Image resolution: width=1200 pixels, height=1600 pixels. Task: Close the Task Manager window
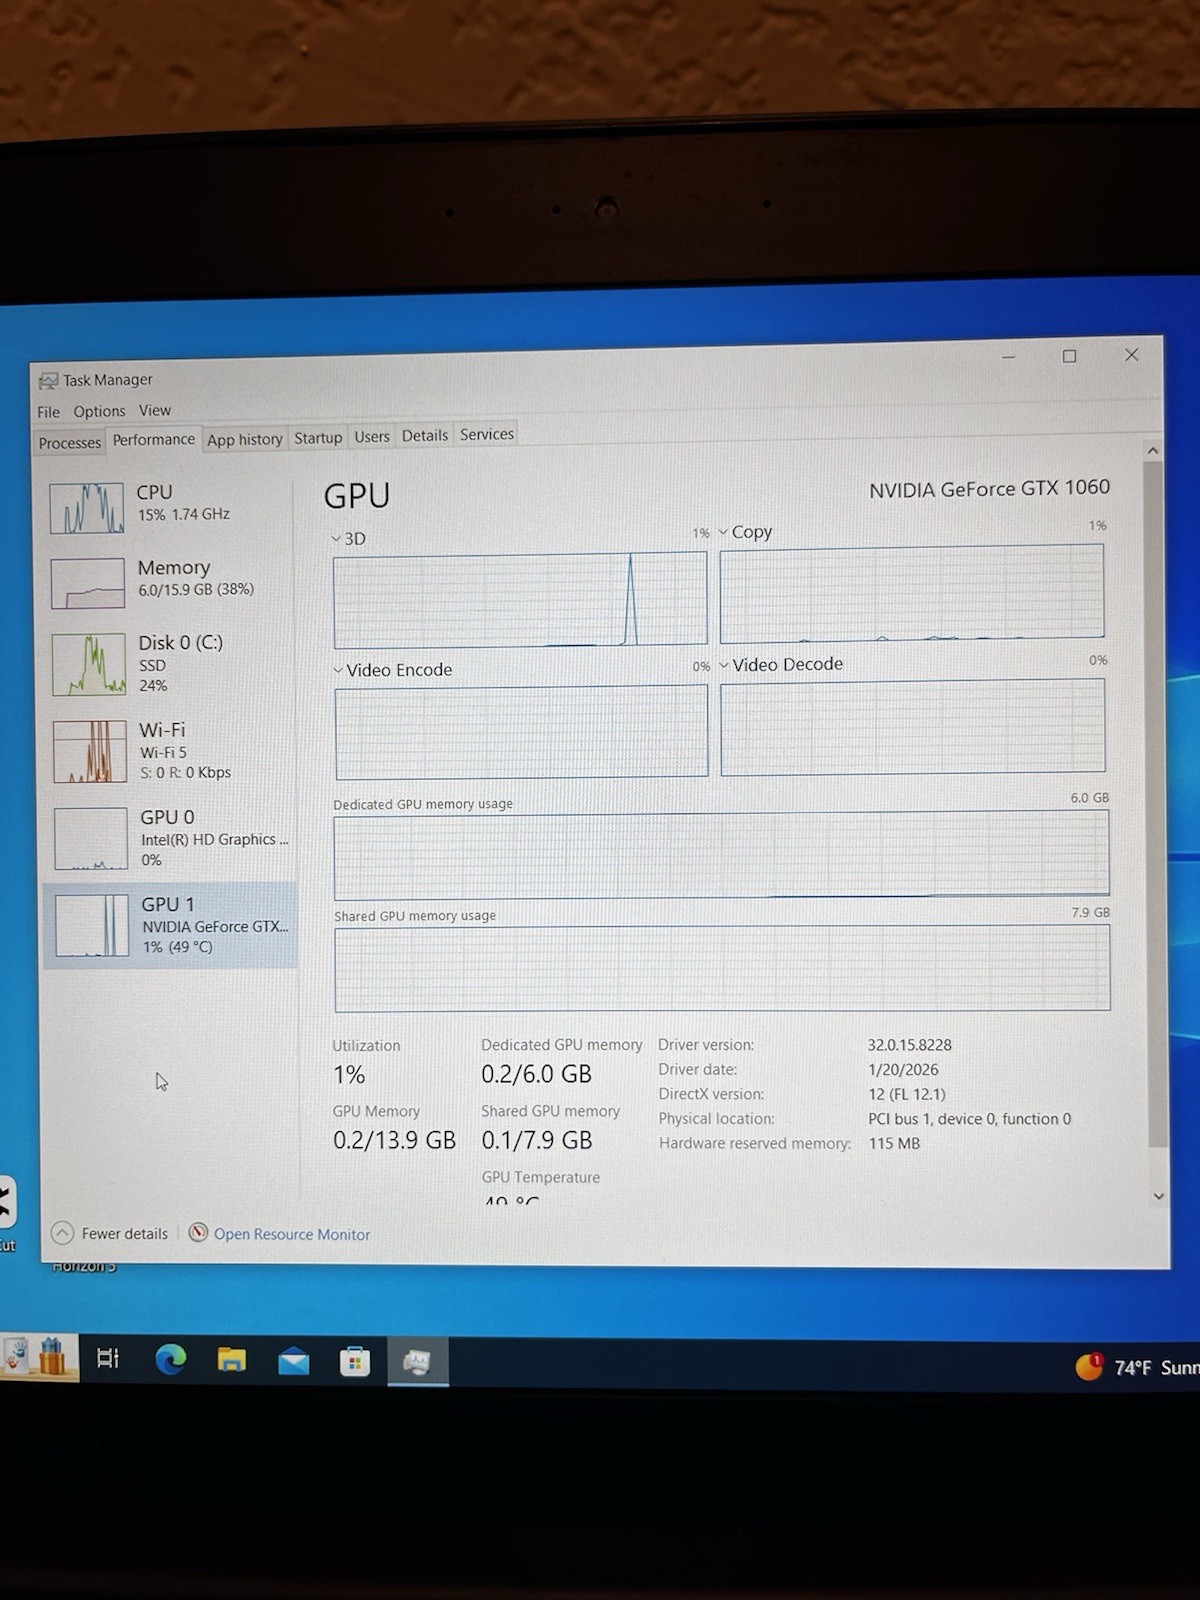[1131, 355]
